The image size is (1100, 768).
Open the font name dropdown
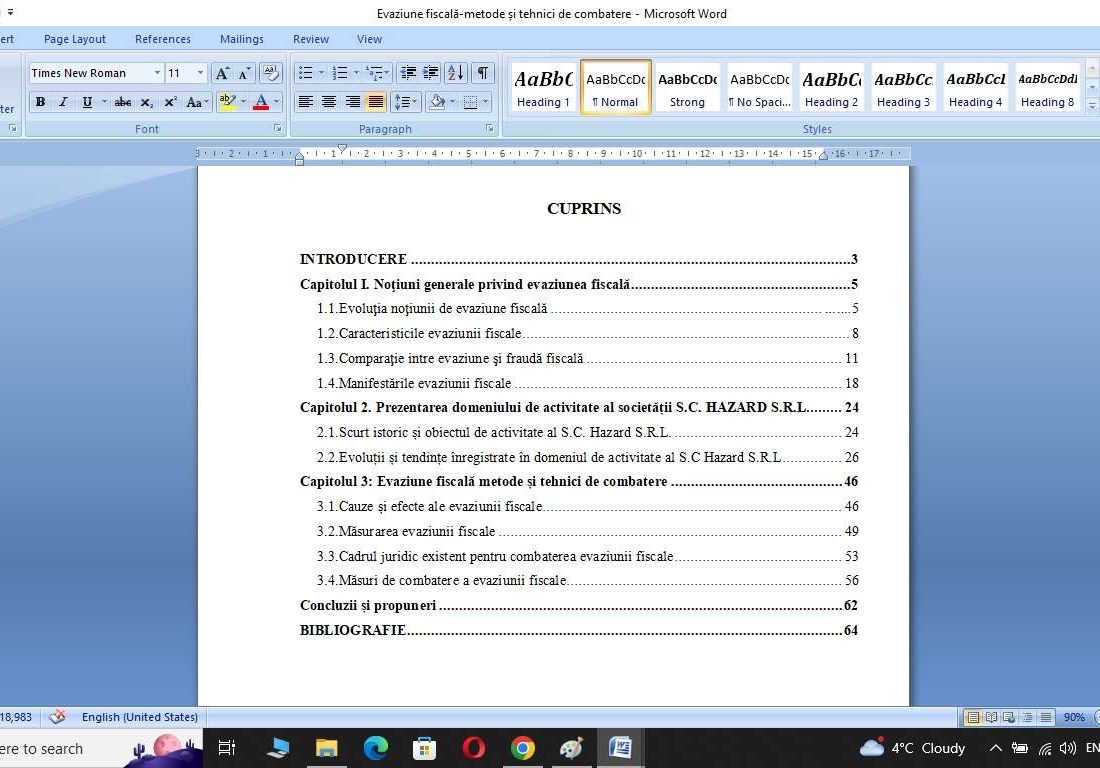pos(157,73)
